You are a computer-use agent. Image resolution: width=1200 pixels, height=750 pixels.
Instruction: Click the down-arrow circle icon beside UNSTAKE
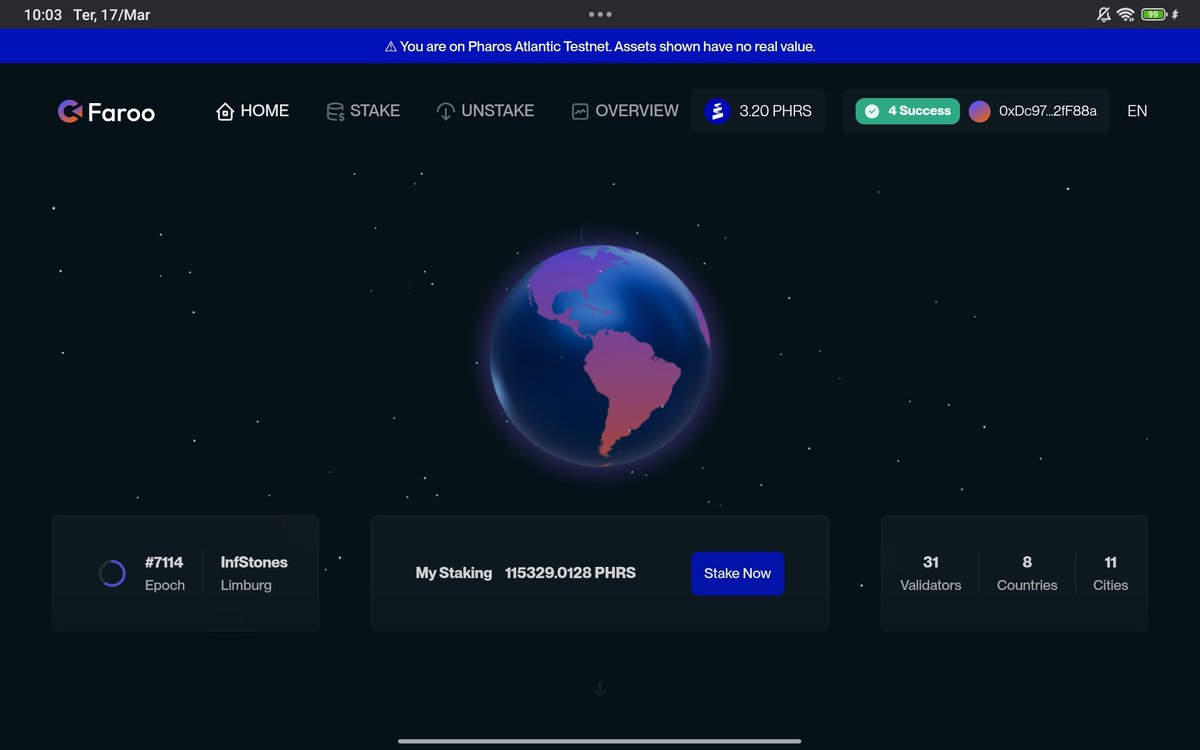click(446, 112)
